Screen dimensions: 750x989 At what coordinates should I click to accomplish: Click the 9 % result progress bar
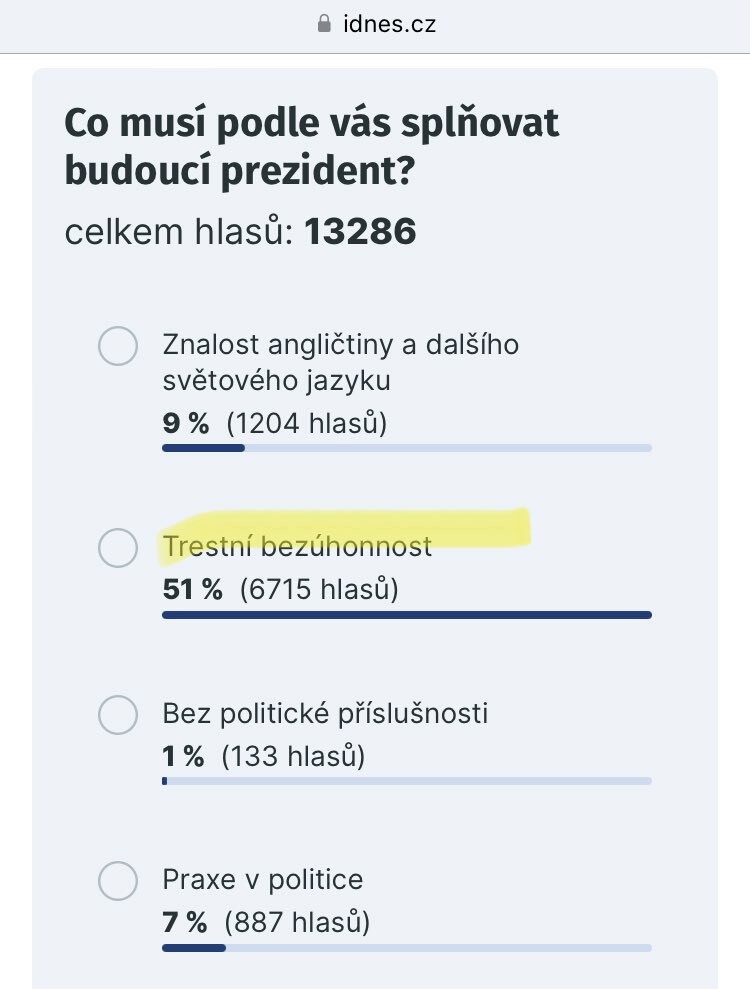coord(407,448)
